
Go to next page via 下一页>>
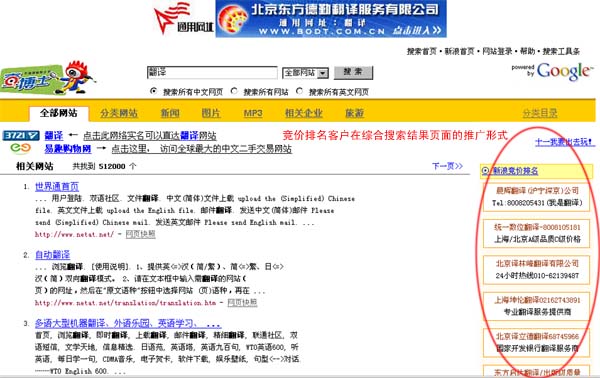[x=447, y=166]
